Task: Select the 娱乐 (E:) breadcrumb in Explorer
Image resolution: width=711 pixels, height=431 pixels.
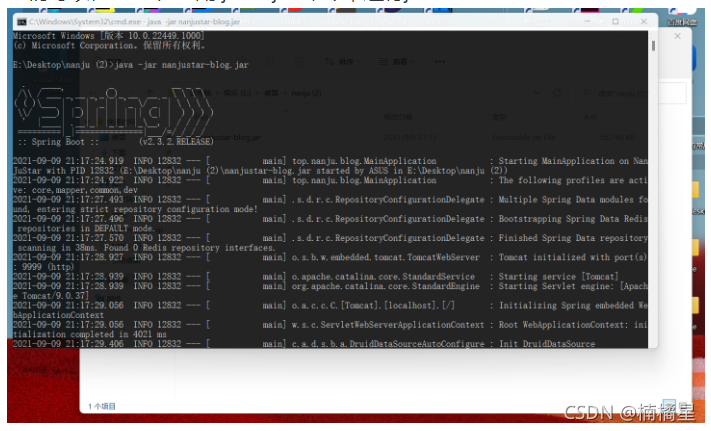Action: pyautogui.click(x=237, y=93)
